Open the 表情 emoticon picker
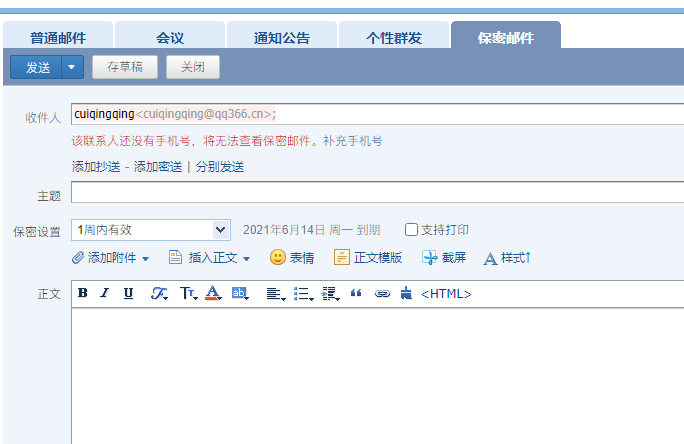This screenshot has width=684, height=444. [292, 257]
